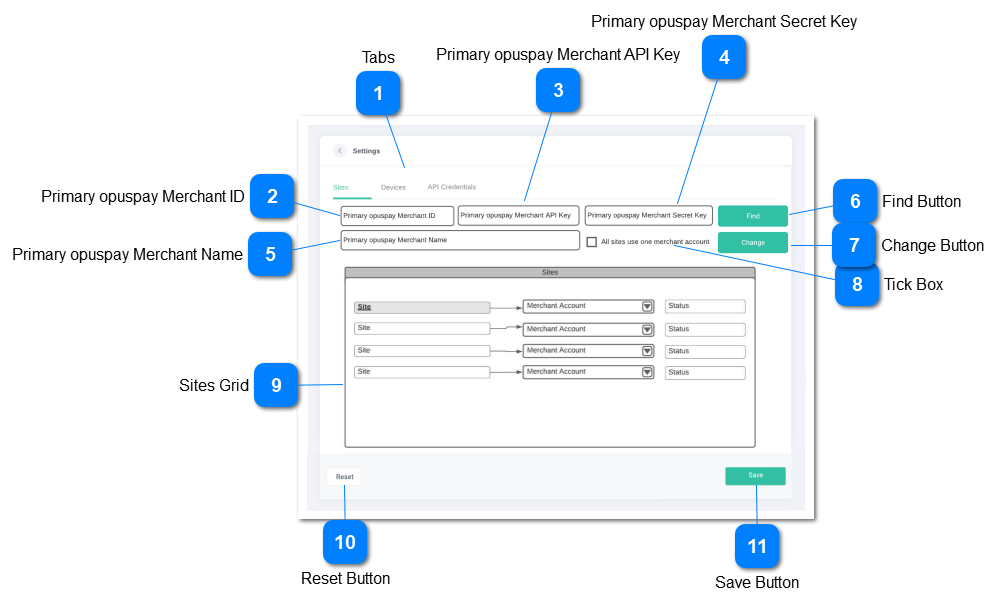
Task: Click the number 4 callout badge for Secret Key
Action: tap(724, 58)
